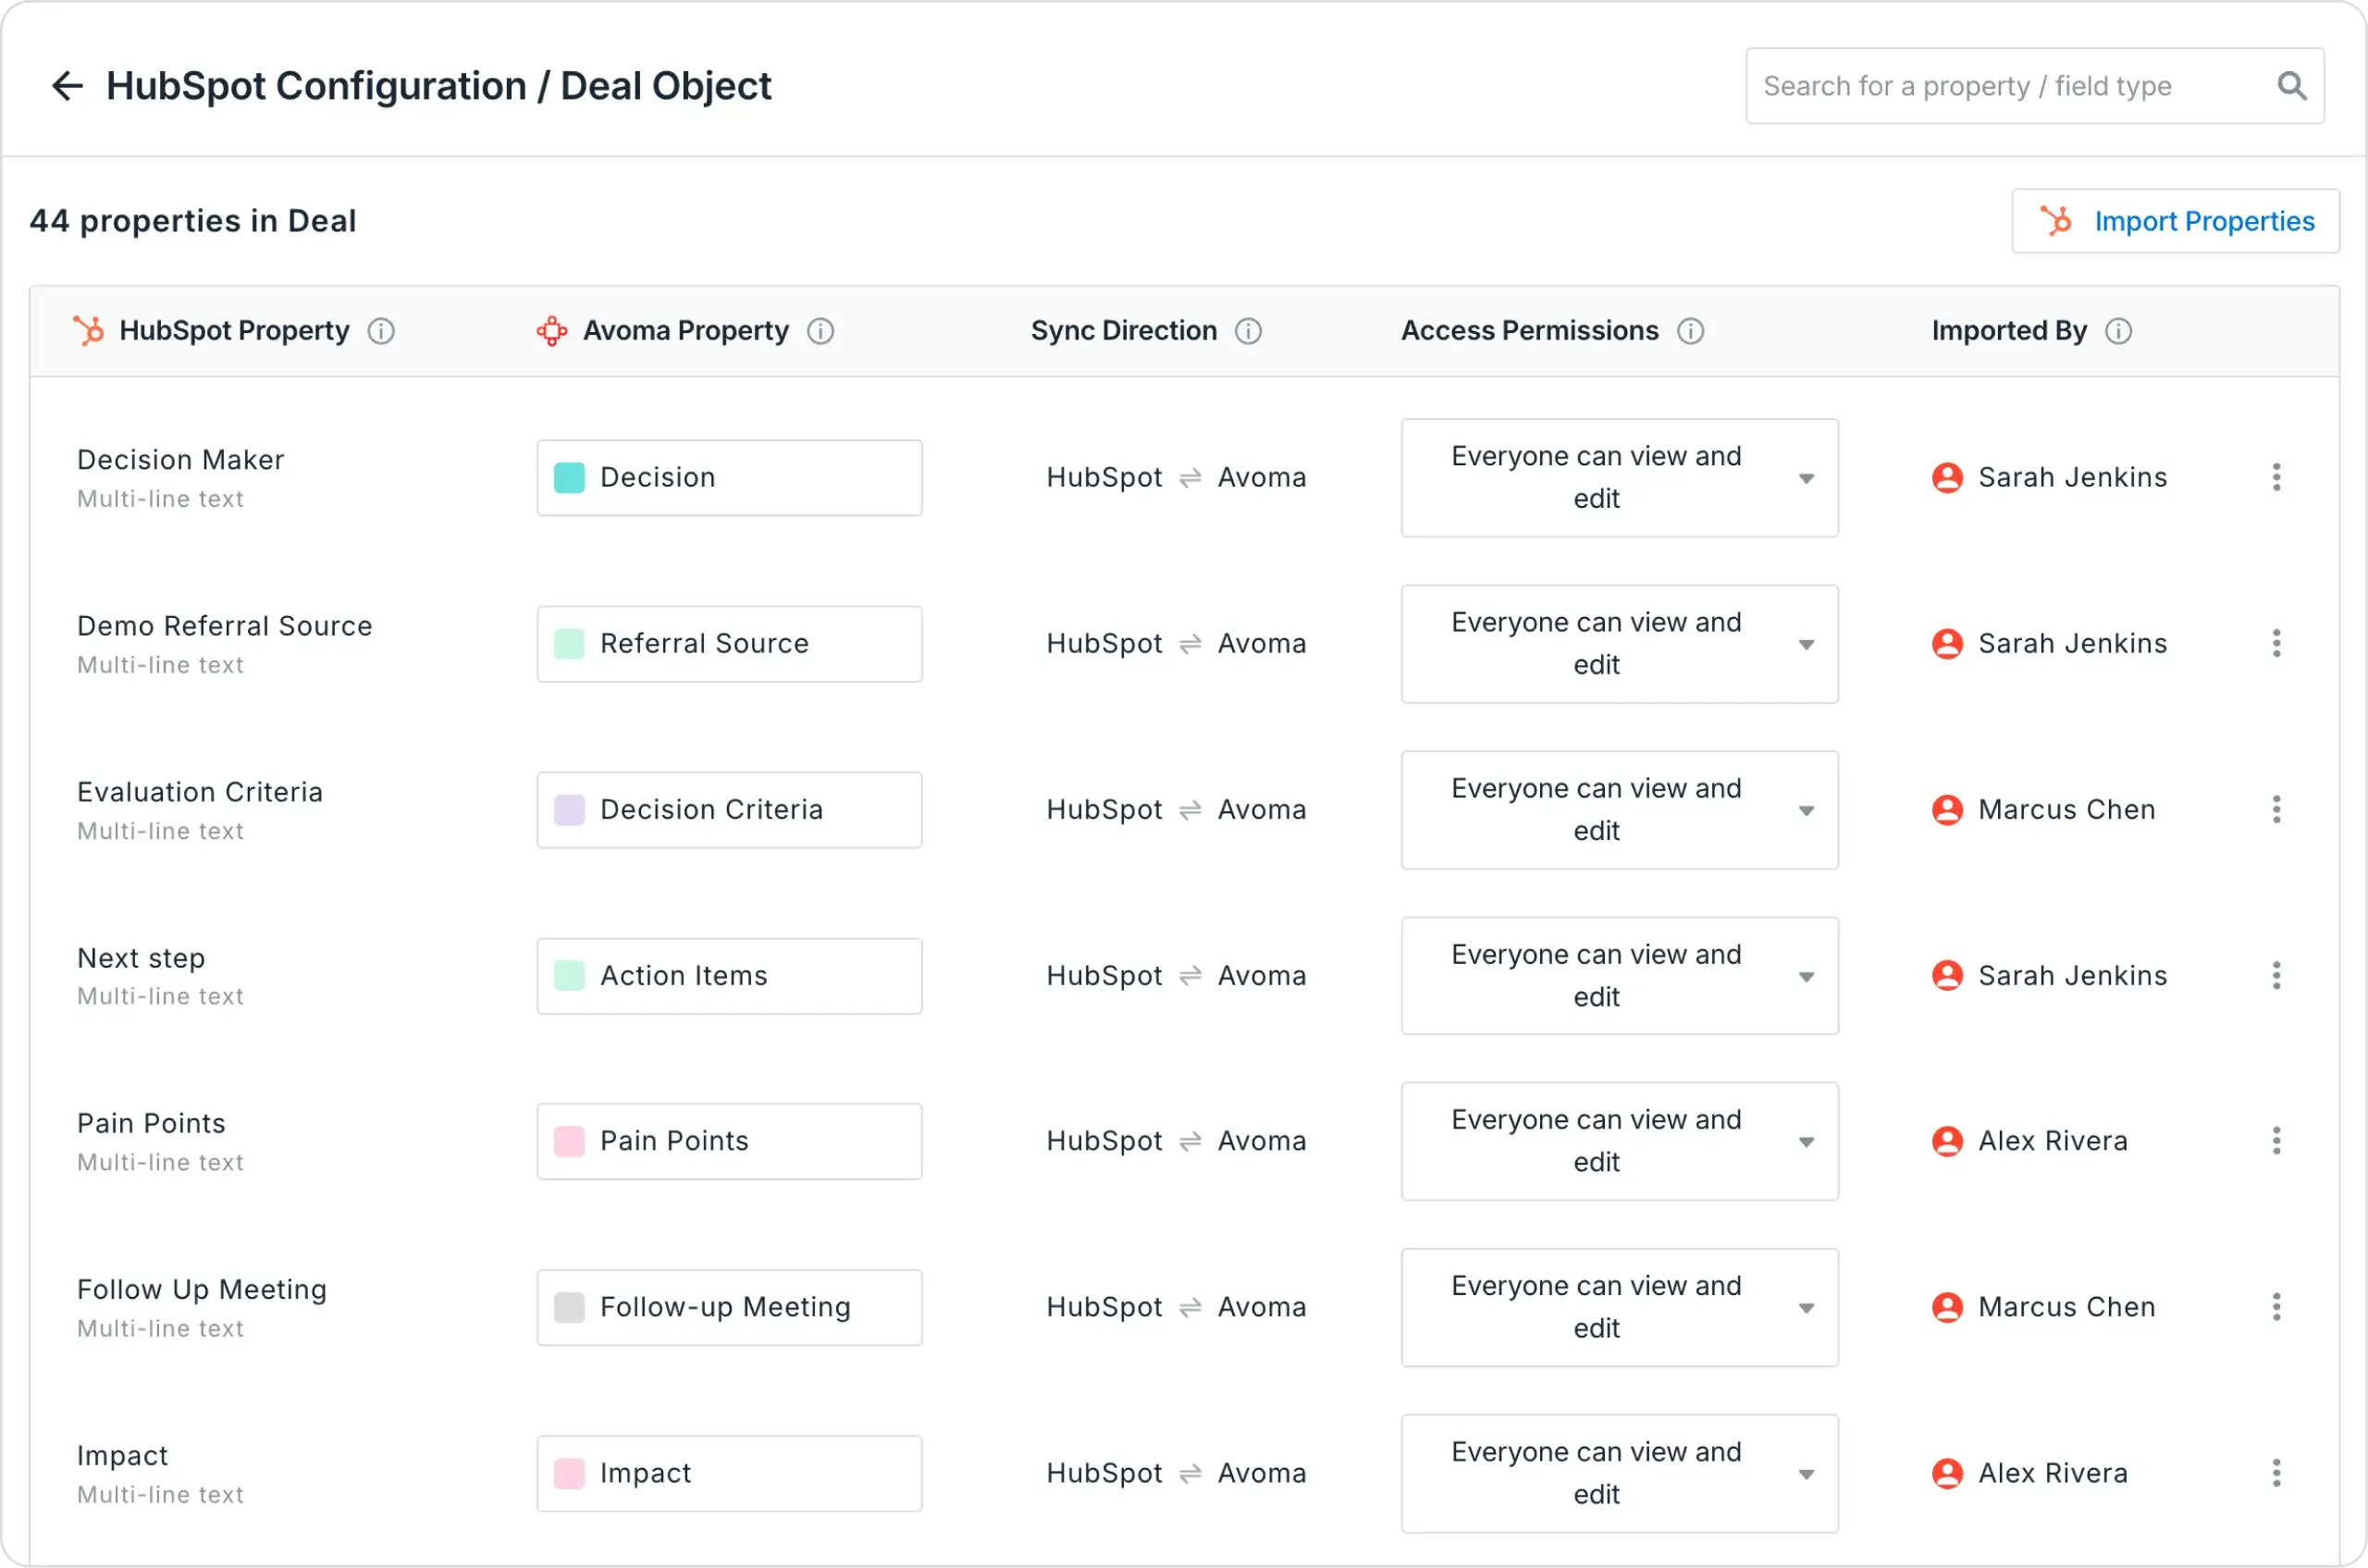Viewport: 2368px width, 1568px height.
Task: Click the Avoma Property info icon
Action: tap(820, 331)
